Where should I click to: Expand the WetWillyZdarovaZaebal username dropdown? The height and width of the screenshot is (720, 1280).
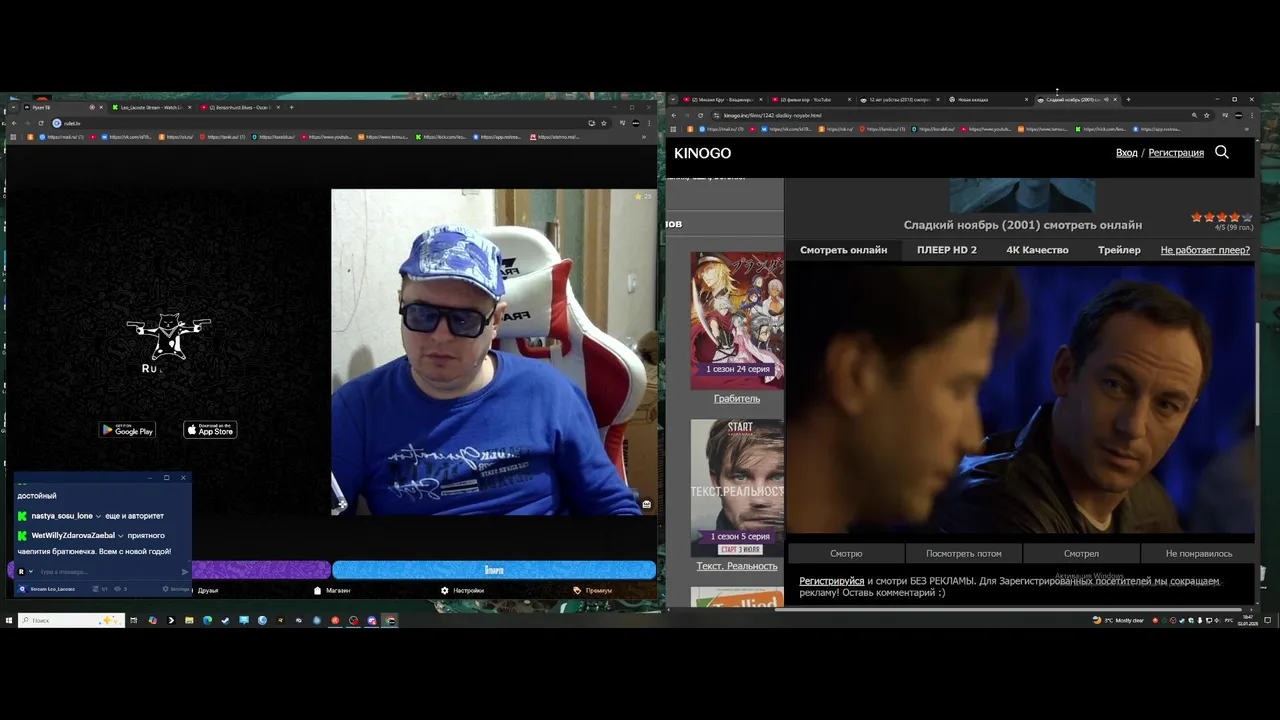121,536
